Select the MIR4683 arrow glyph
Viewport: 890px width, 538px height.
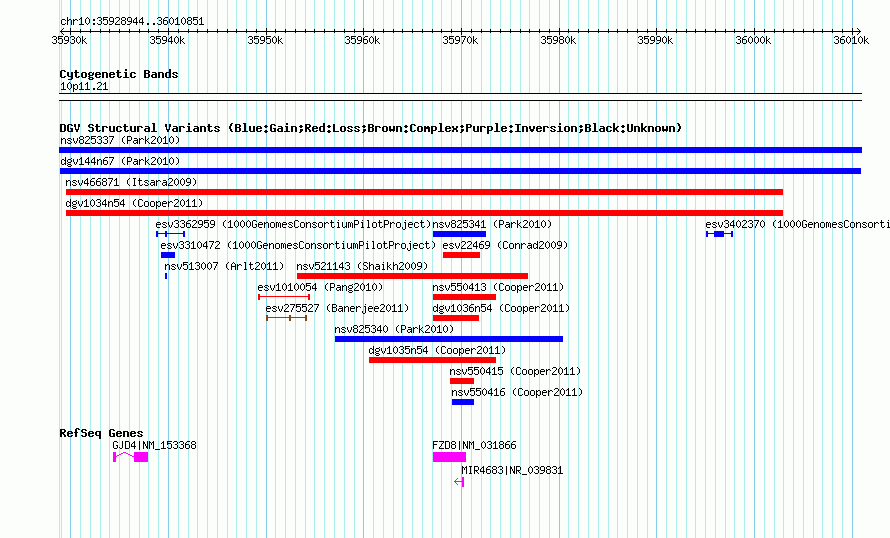(x=459, y=482)
